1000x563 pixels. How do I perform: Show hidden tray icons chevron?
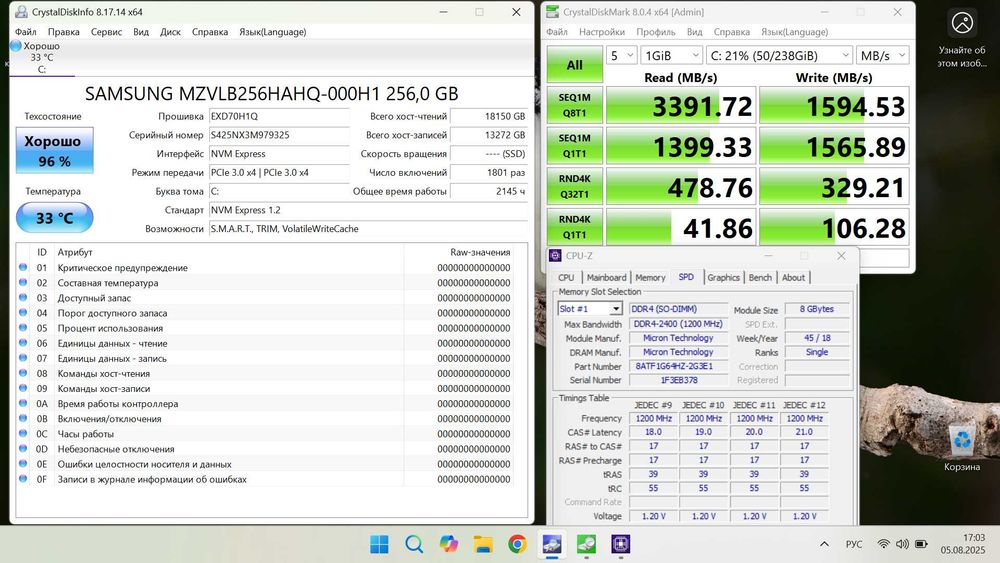coord(824,544)
